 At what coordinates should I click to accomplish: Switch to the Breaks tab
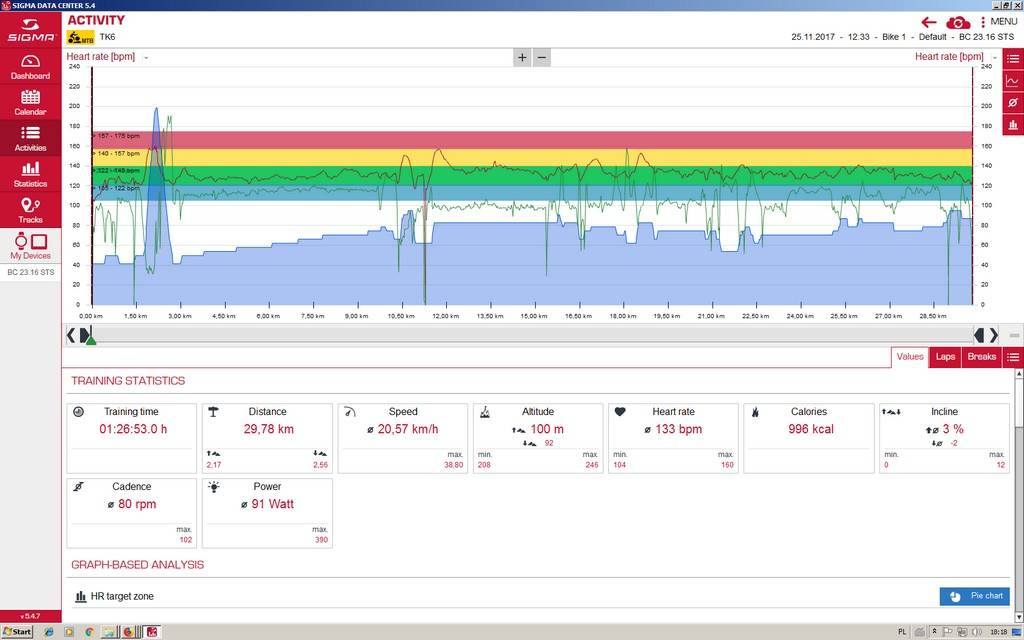pyautogui.click(x=982, y=357)
